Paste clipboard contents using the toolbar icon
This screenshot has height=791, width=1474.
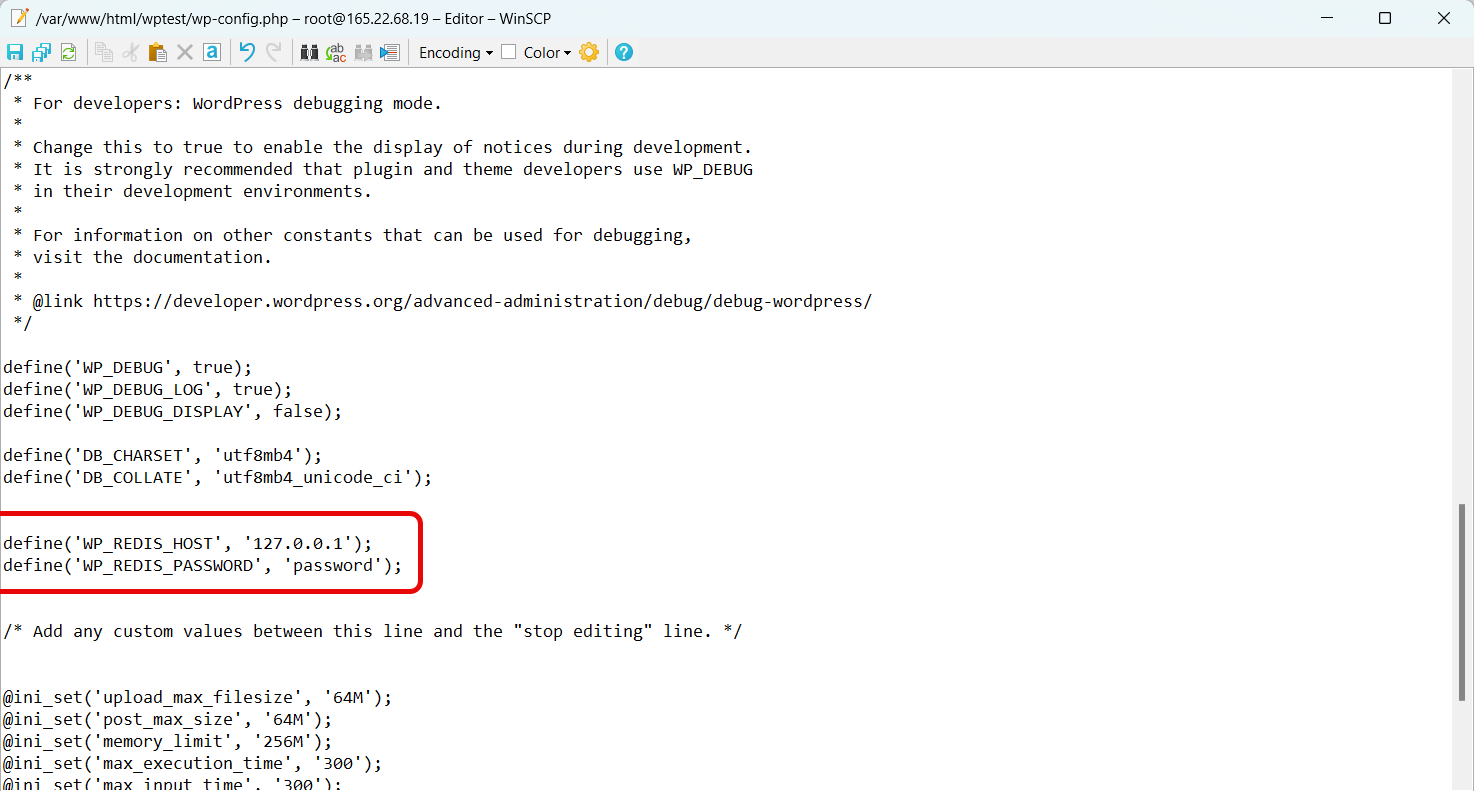[157, 53]
